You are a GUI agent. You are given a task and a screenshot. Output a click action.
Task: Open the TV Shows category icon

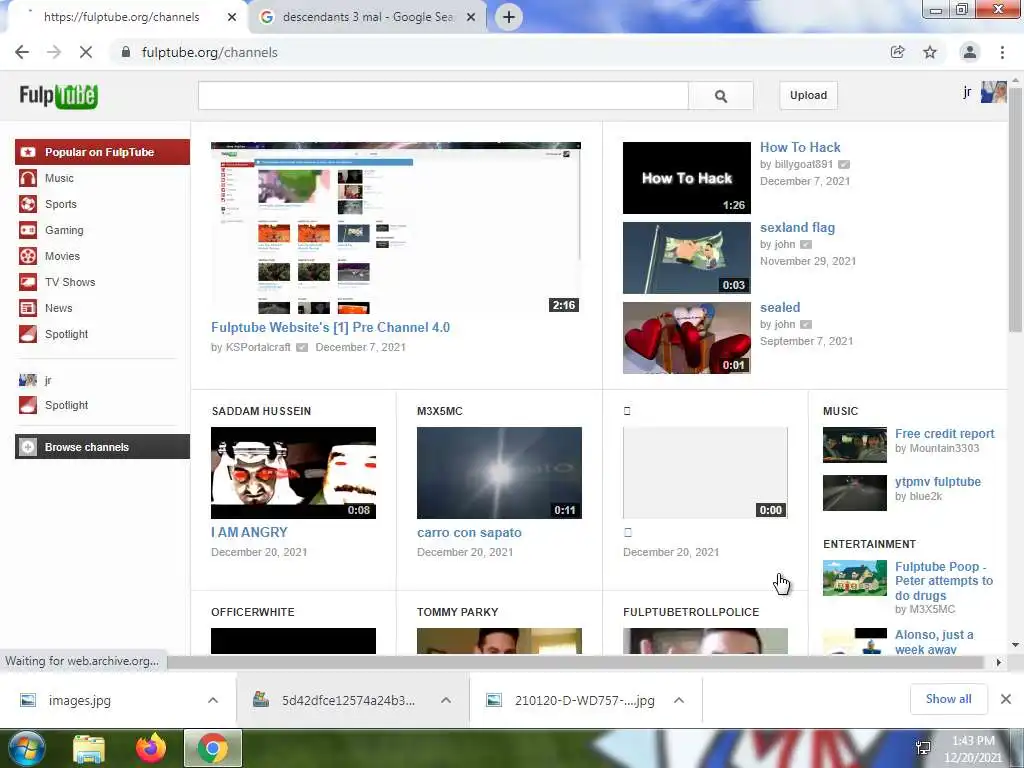coord(27,282)
